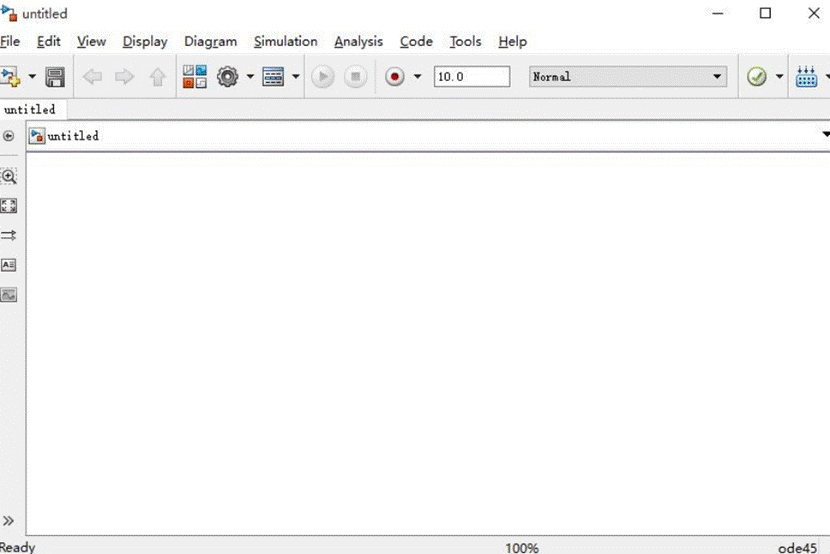Select the untitled model tab
Screen dimensions: 830x554
(32, 110)
